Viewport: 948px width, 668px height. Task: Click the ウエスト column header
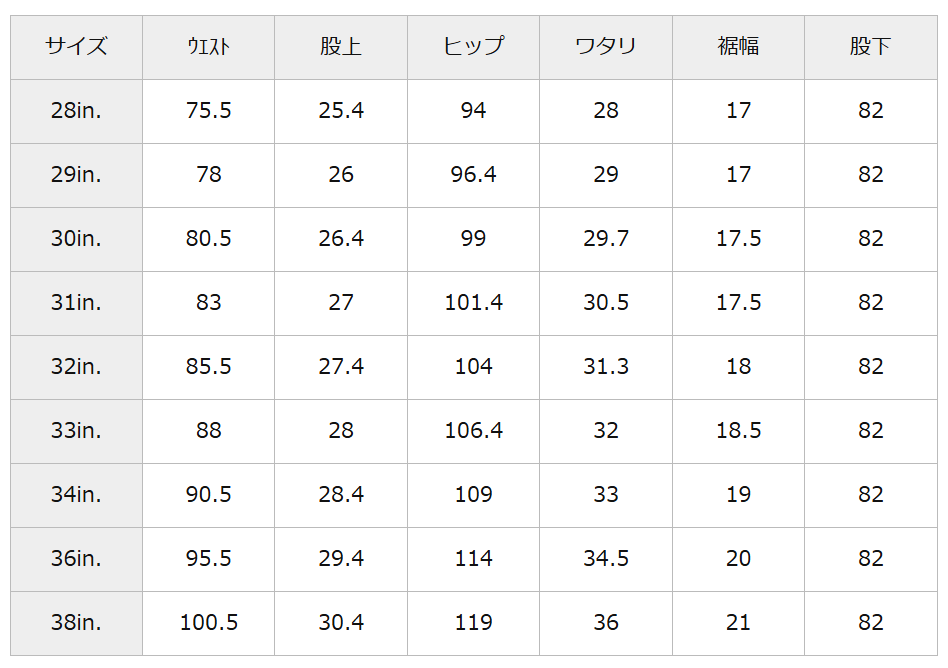pos(208,46)
